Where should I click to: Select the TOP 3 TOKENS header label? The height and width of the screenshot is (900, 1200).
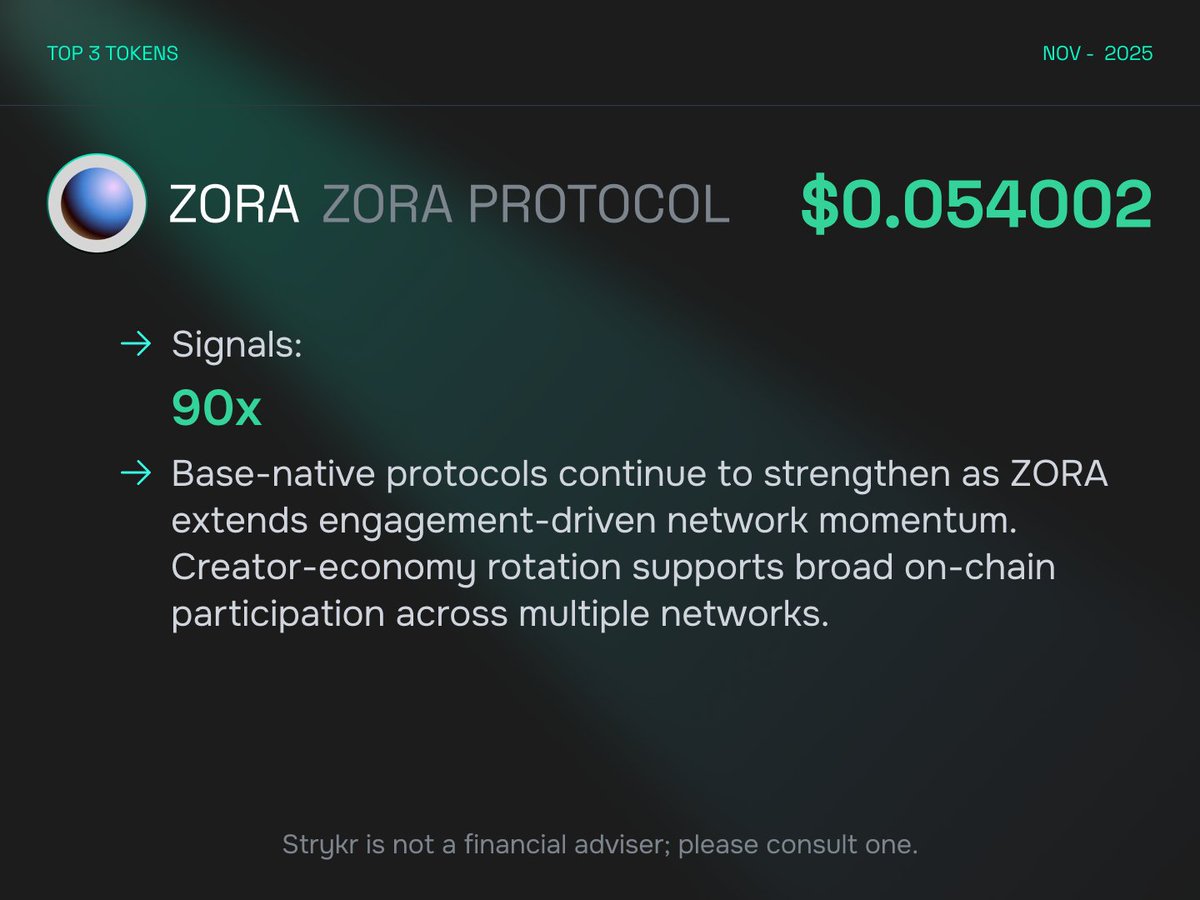(x=113, y=53)
